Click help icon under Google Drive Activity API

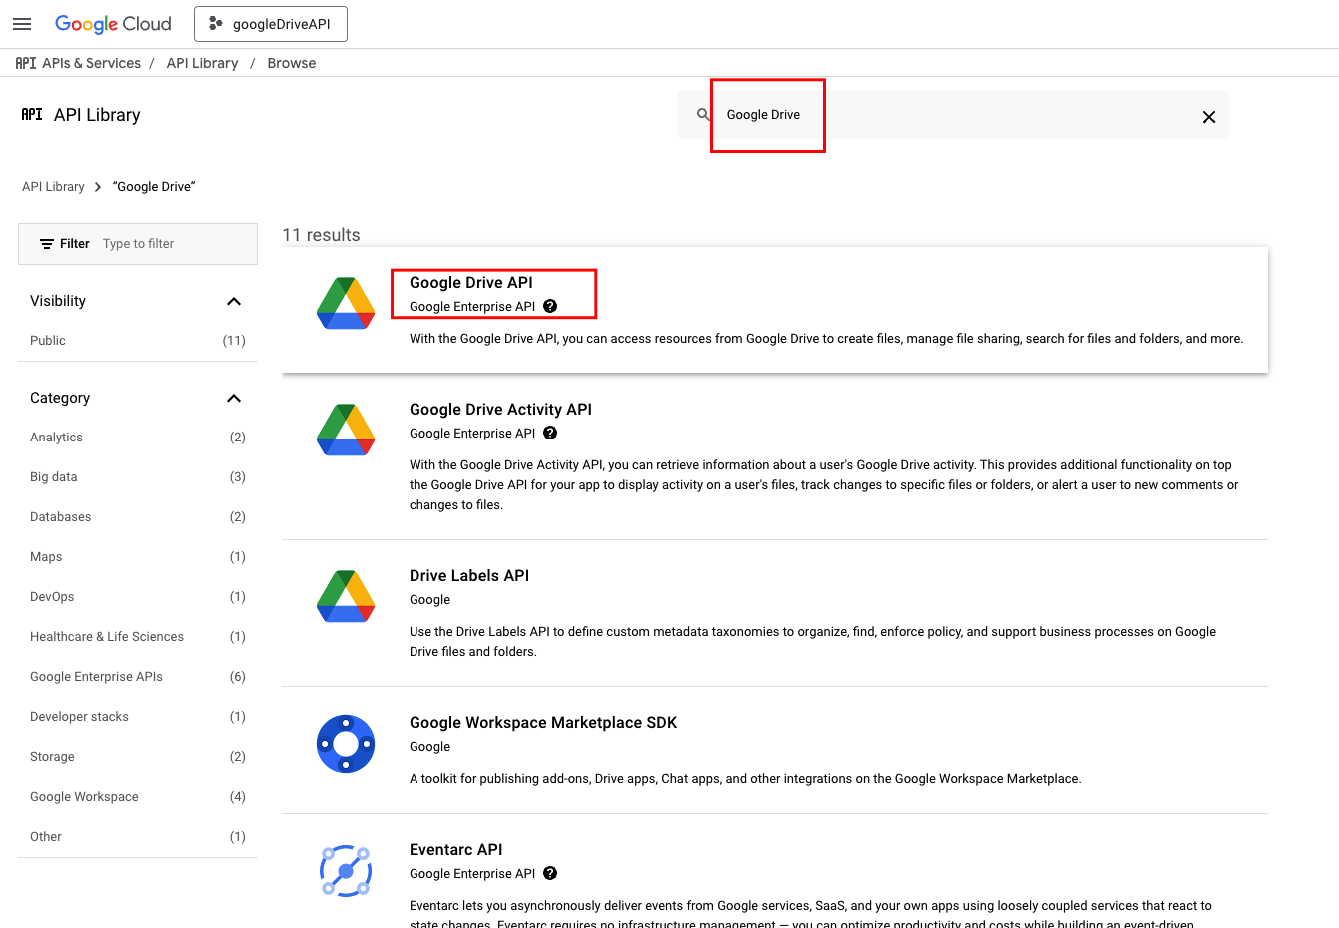point(550,434)
